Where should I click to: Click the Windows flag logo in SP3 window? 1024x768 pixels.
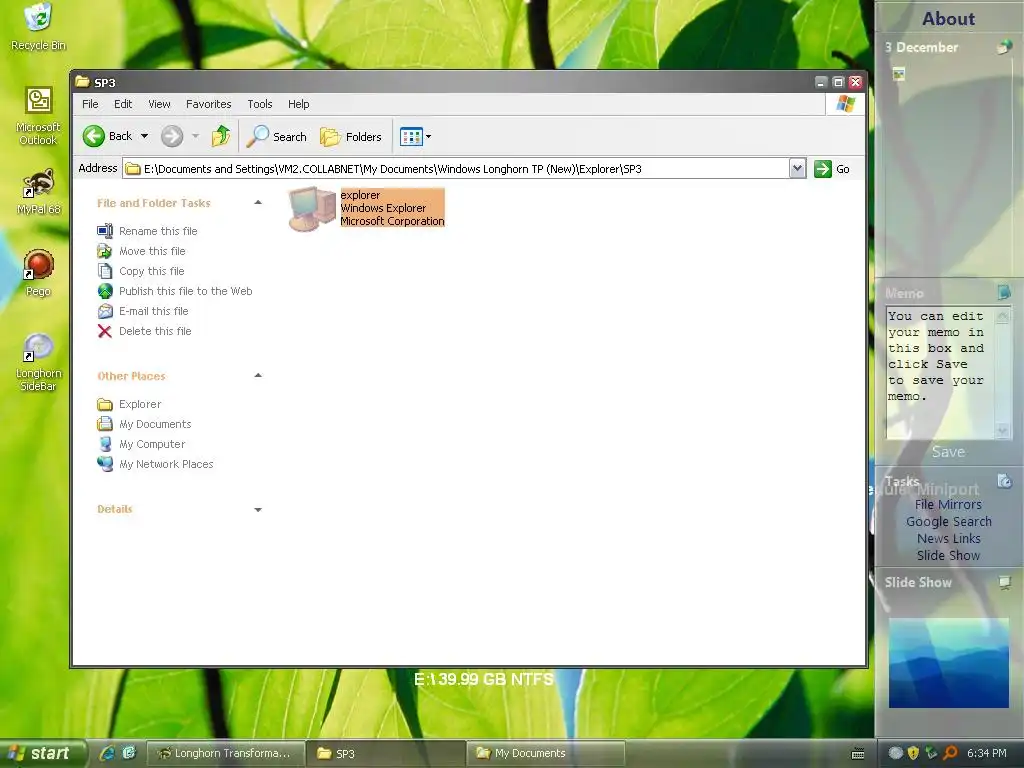pyautogui.click(x=846, y=104)
